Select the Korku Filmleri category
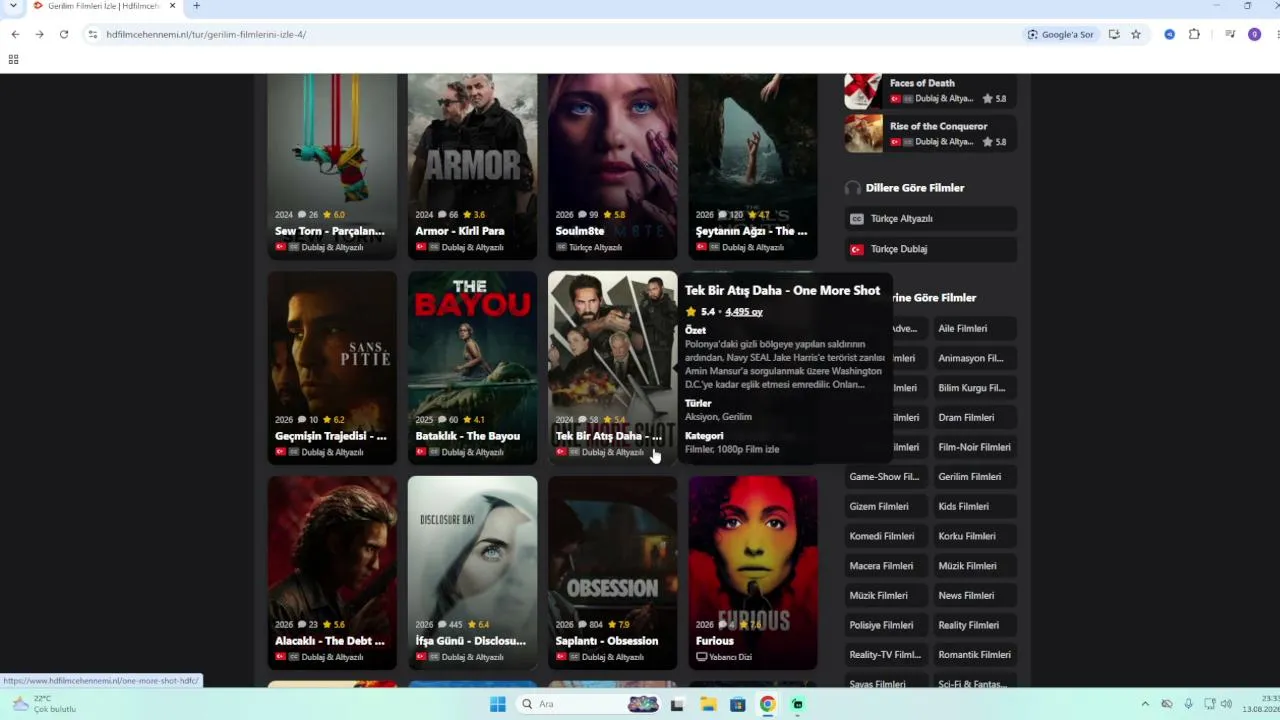This screenshot has width=1280, height=720. pyautogui.click(x=974, y=536)
